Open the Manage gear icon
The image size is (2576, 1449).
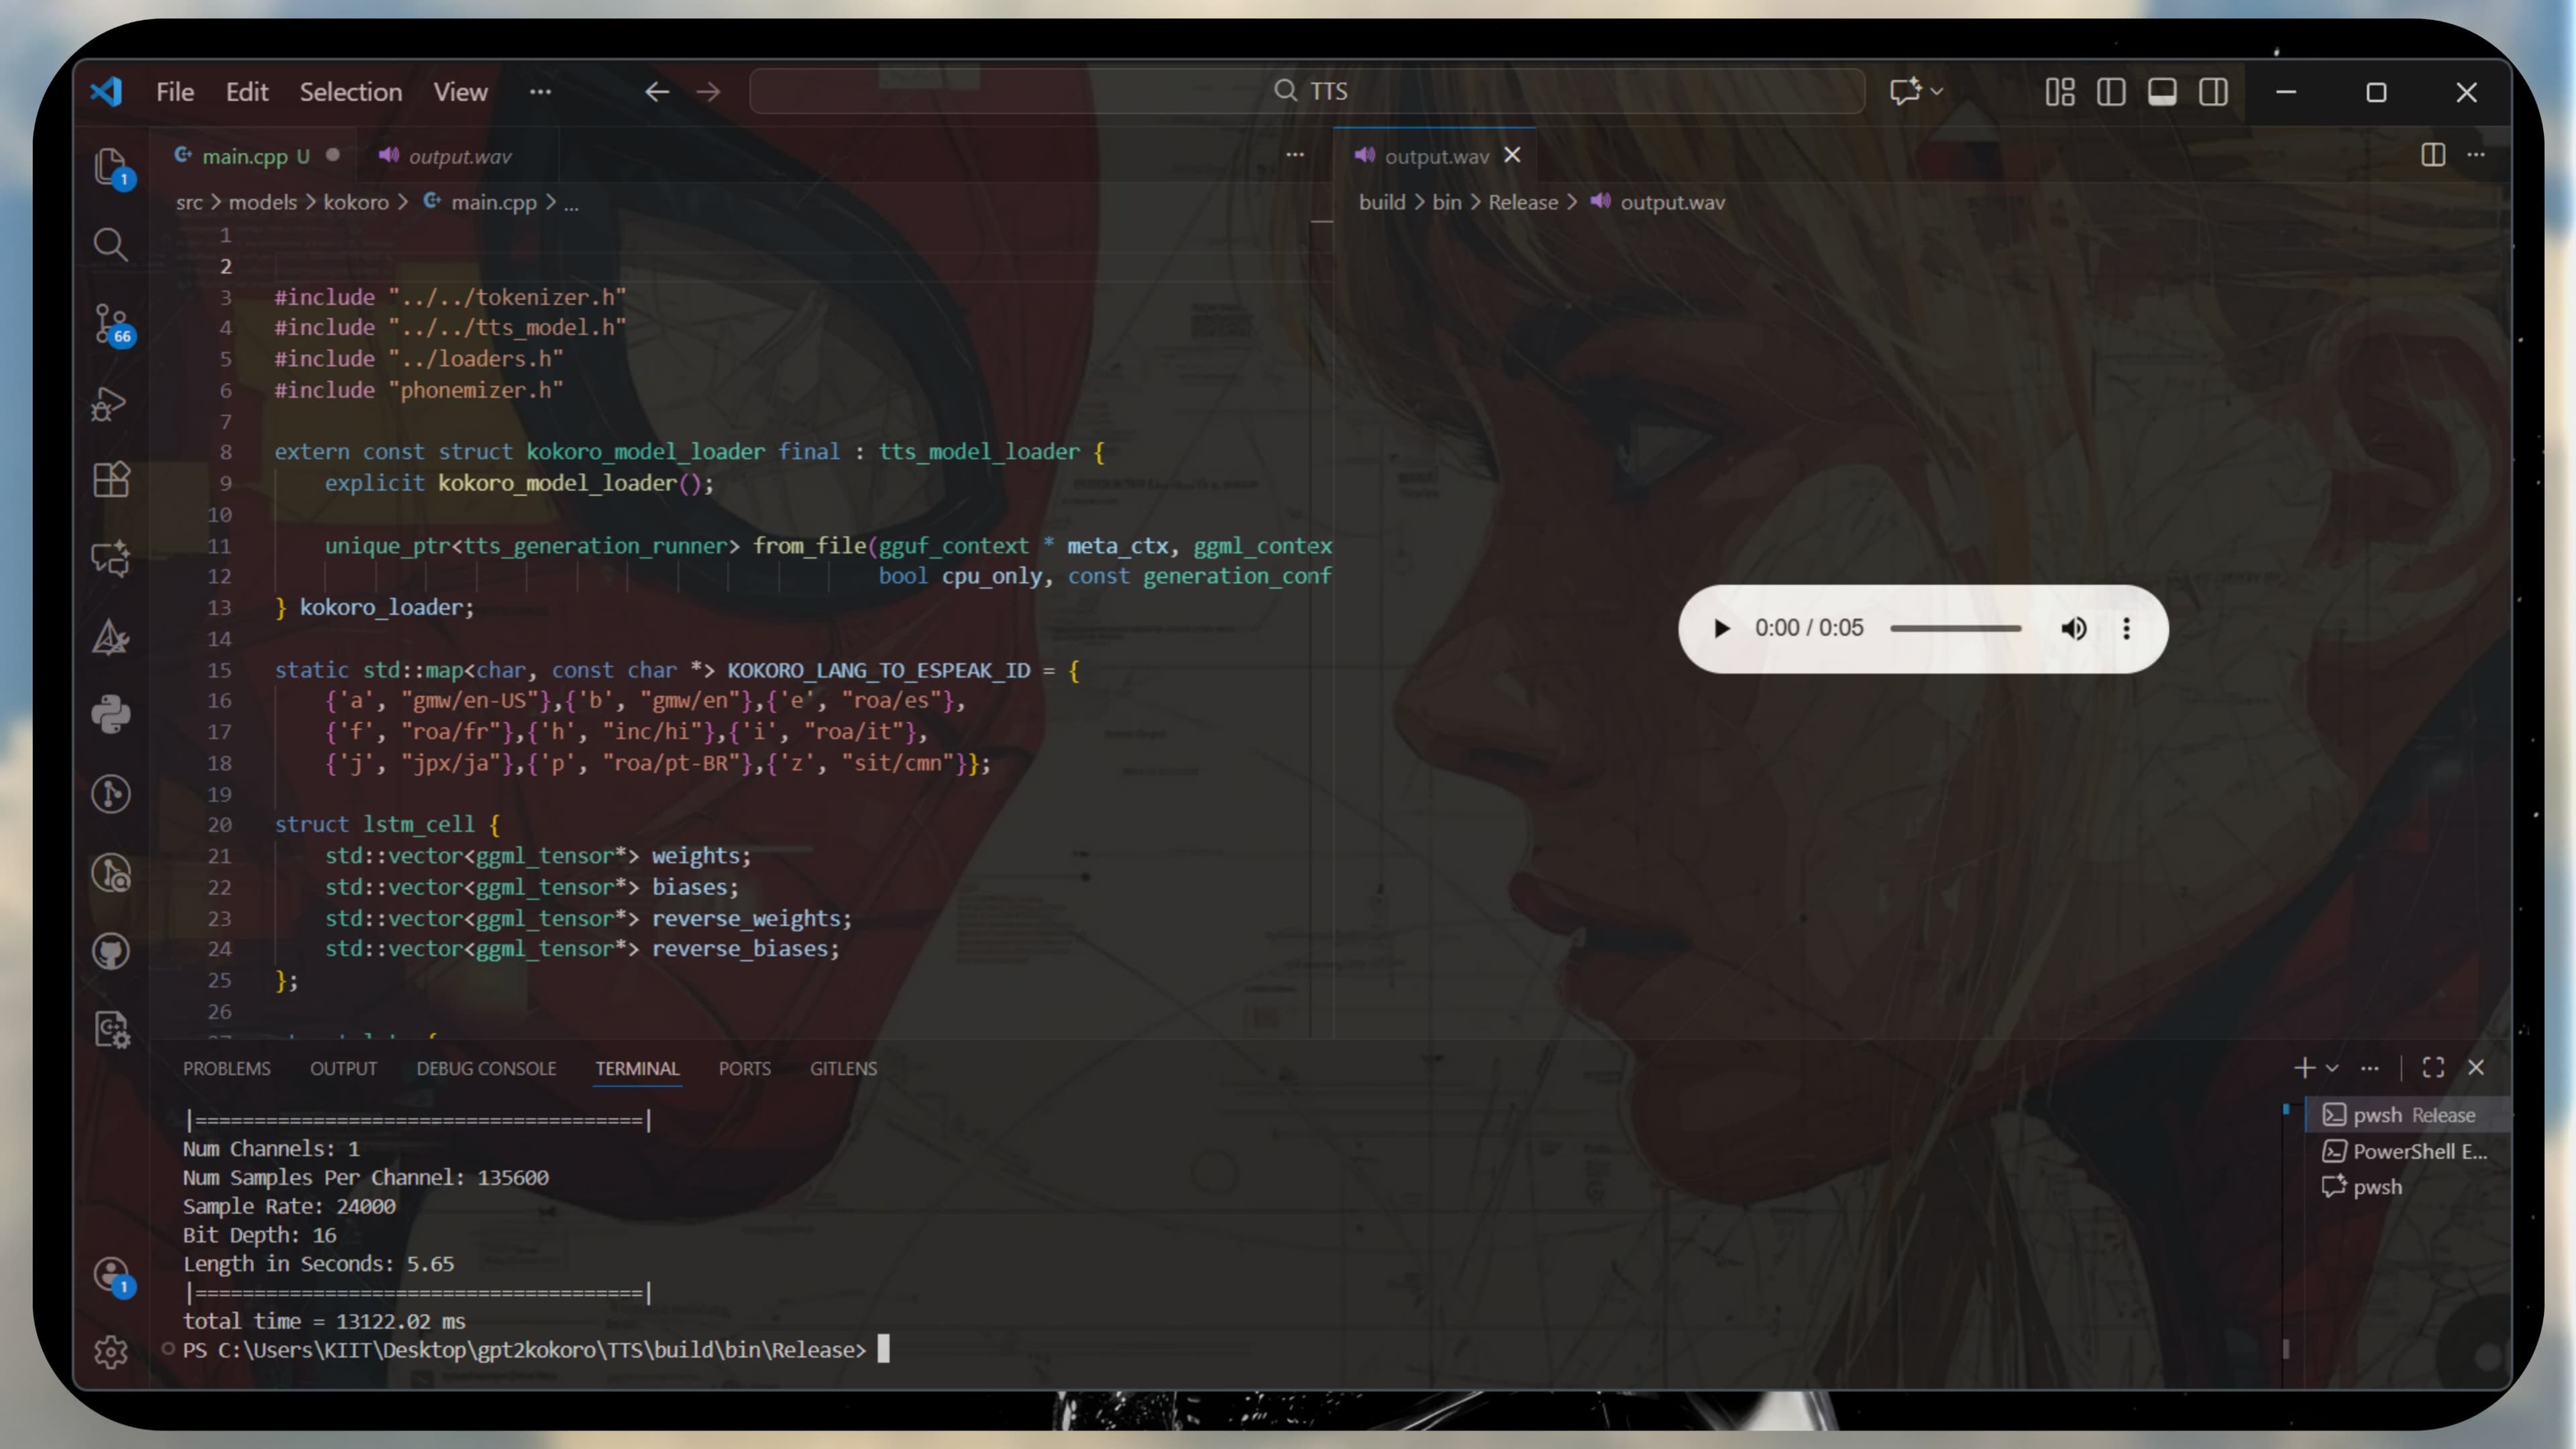[110, 1352]
